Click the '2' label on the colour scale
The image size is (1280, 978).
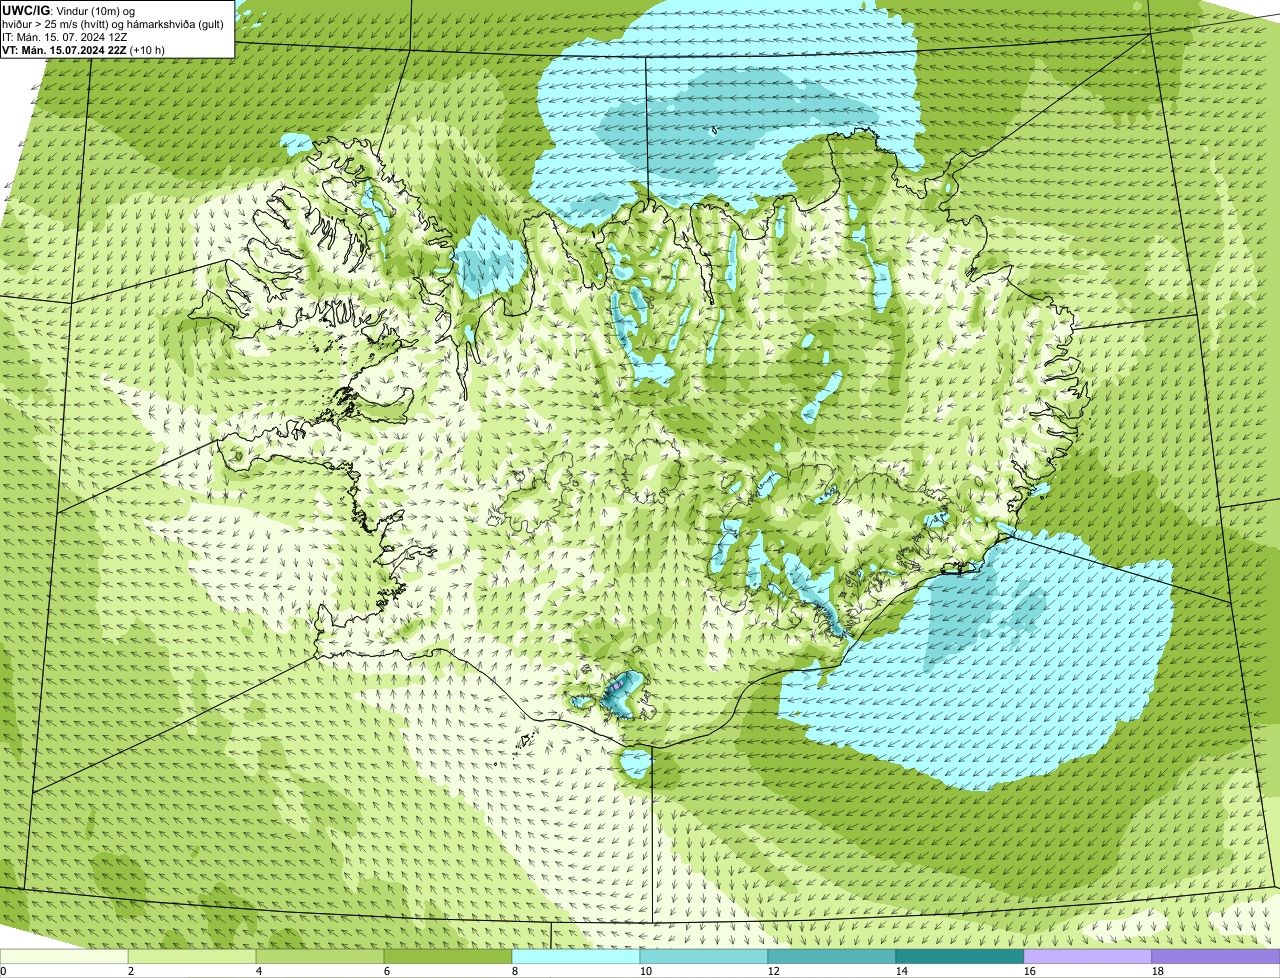pos(131,971)
